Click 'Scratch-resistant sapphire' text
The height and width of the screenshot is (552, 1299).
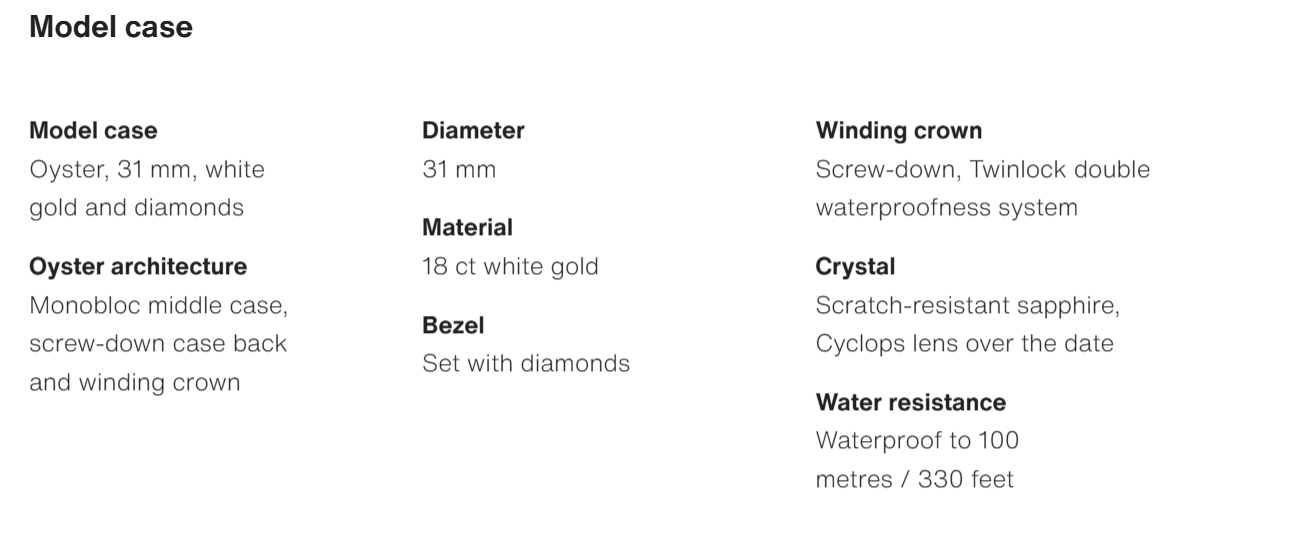click(x=967, y=305)
